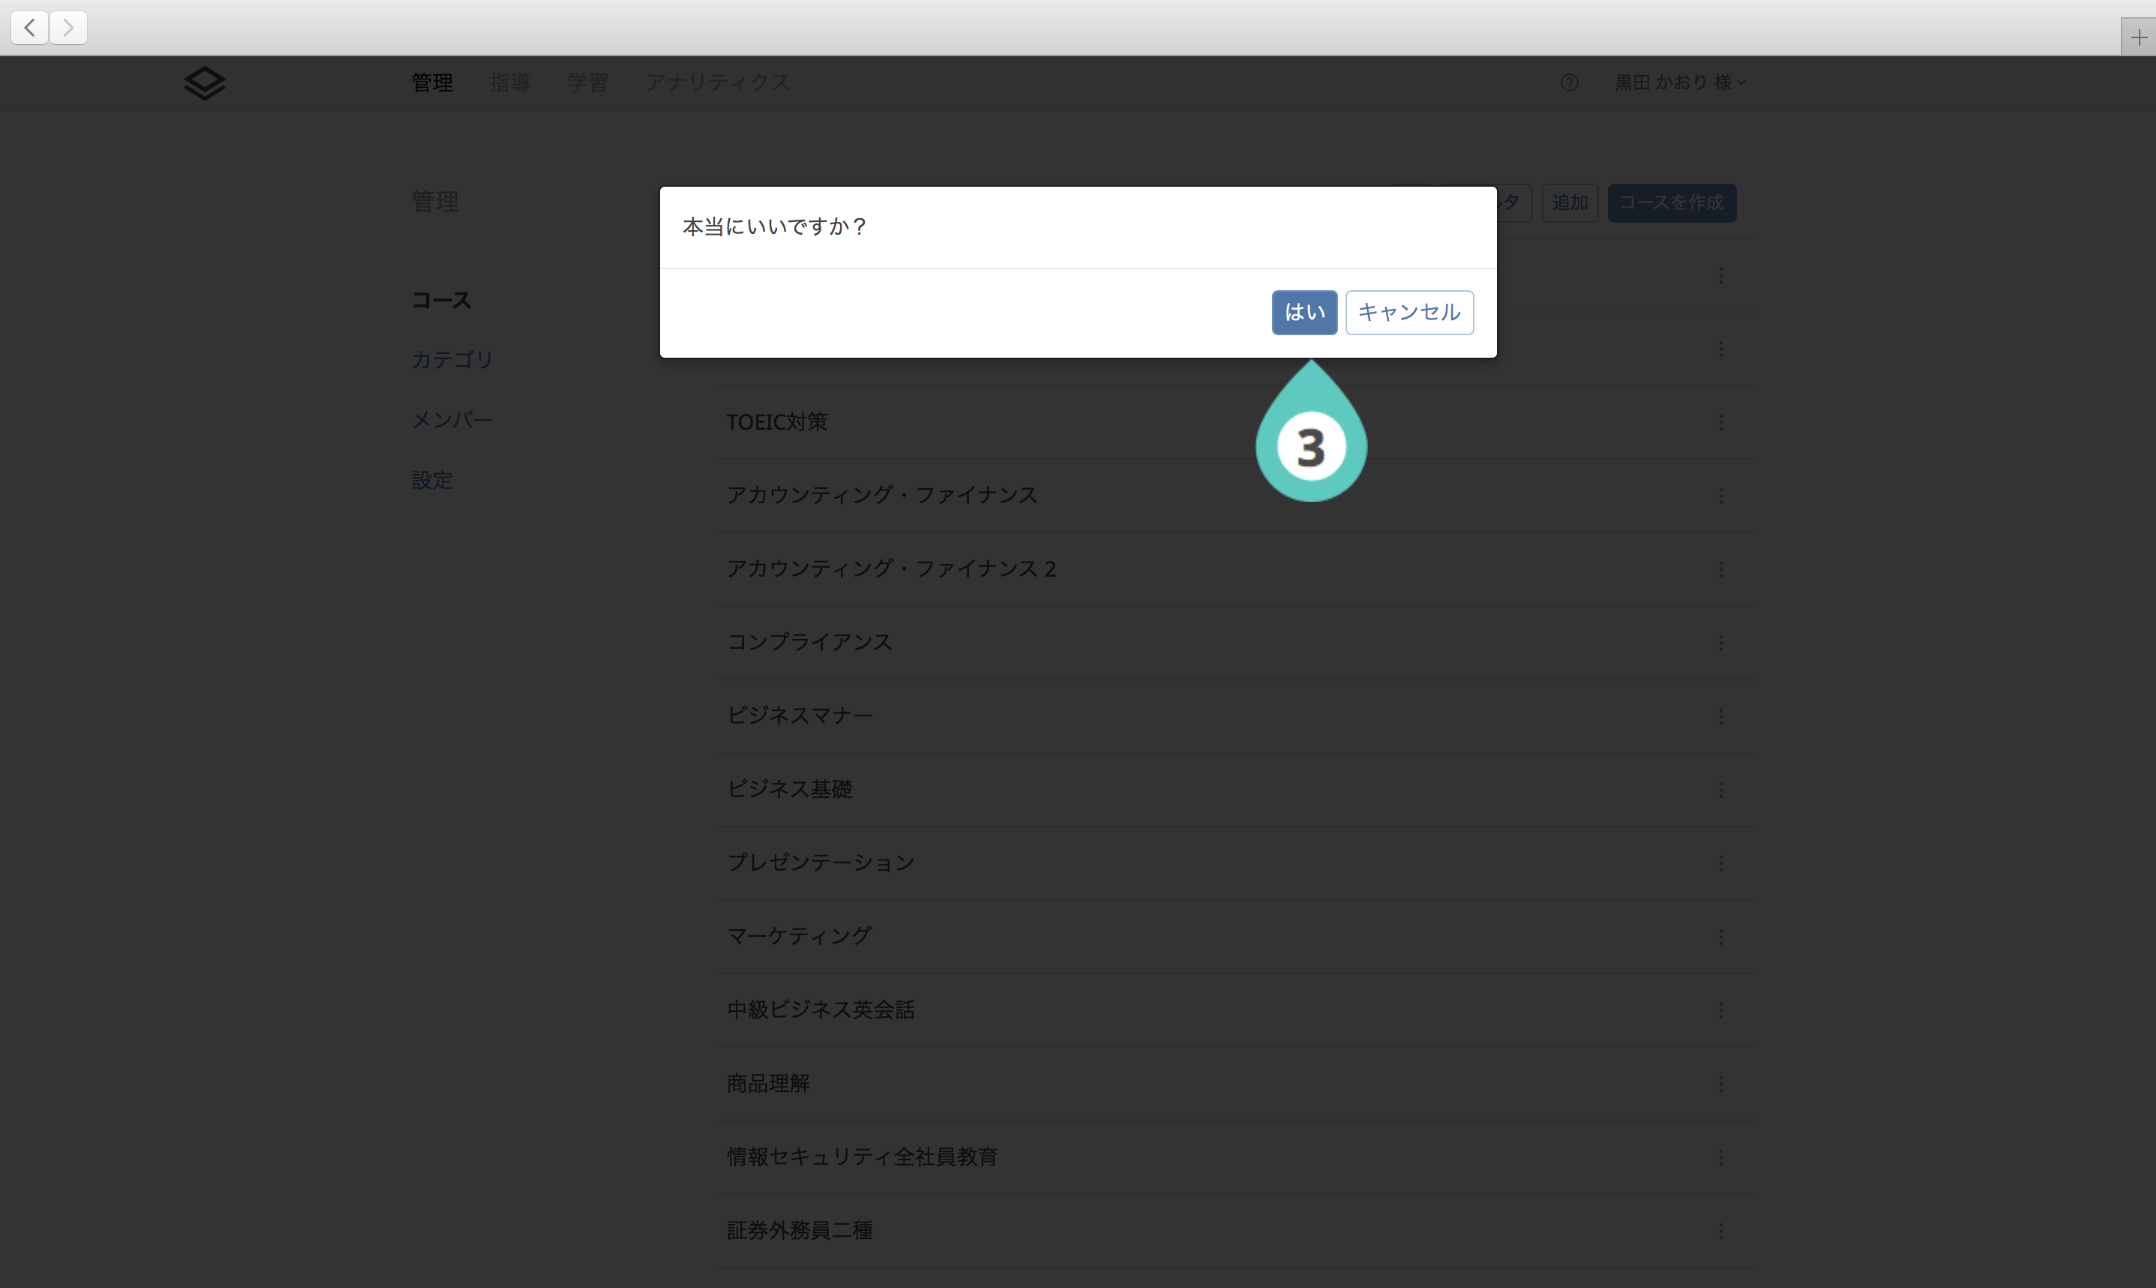This screenshot has height=1288, width=2156.
Task: Select カテゴリ in the sidebar
Action: pos(452,359)
